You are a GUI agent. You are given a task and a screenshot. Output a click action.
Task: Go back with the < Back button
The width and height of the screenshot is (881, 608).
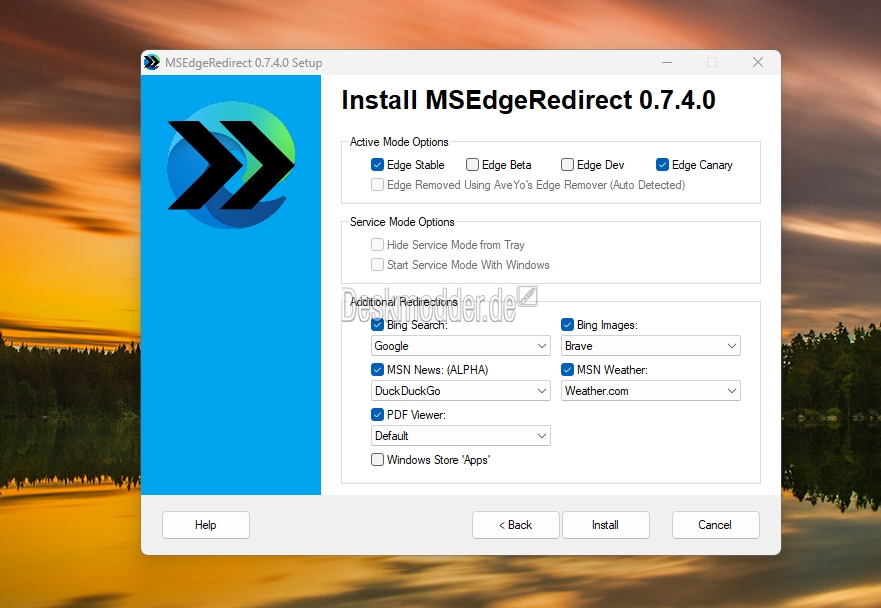[516, 525]
